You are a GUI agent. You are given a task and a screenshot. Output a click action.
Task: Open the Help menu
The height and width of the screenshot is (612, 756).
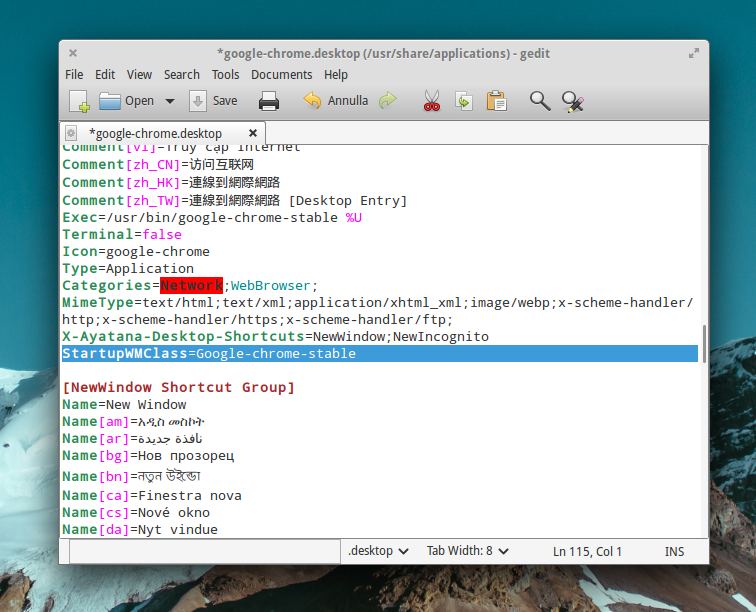click(336, 75)
